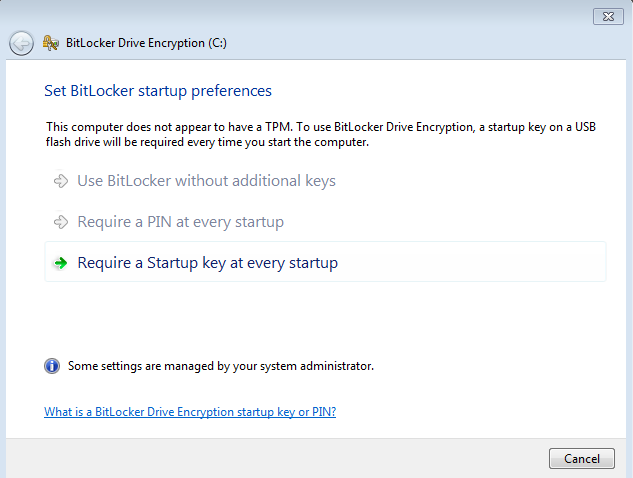Click the green arrow beside Startup key option
633x478 pixels.
tap(61, 263)
